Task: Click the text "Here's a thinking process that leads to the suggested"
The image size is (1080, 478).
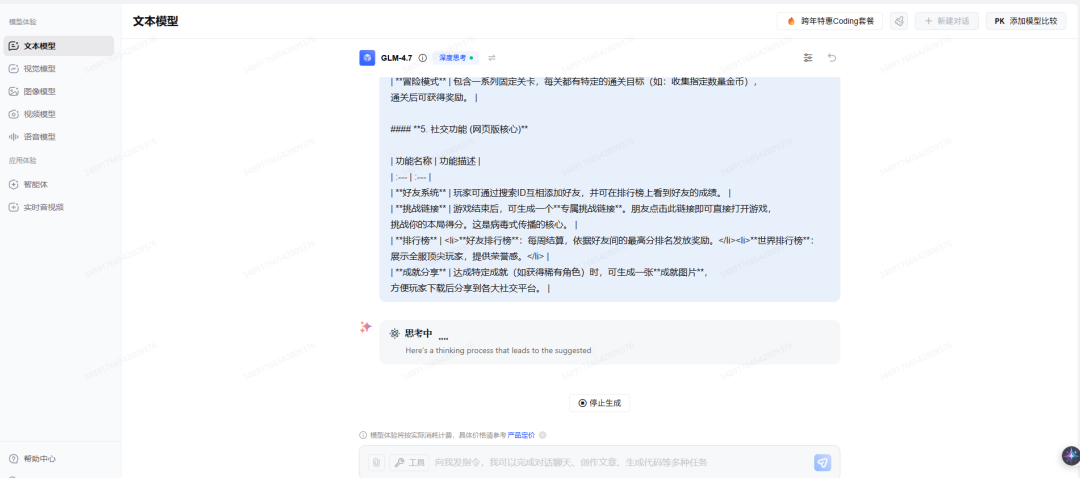Action: [498, 351]
